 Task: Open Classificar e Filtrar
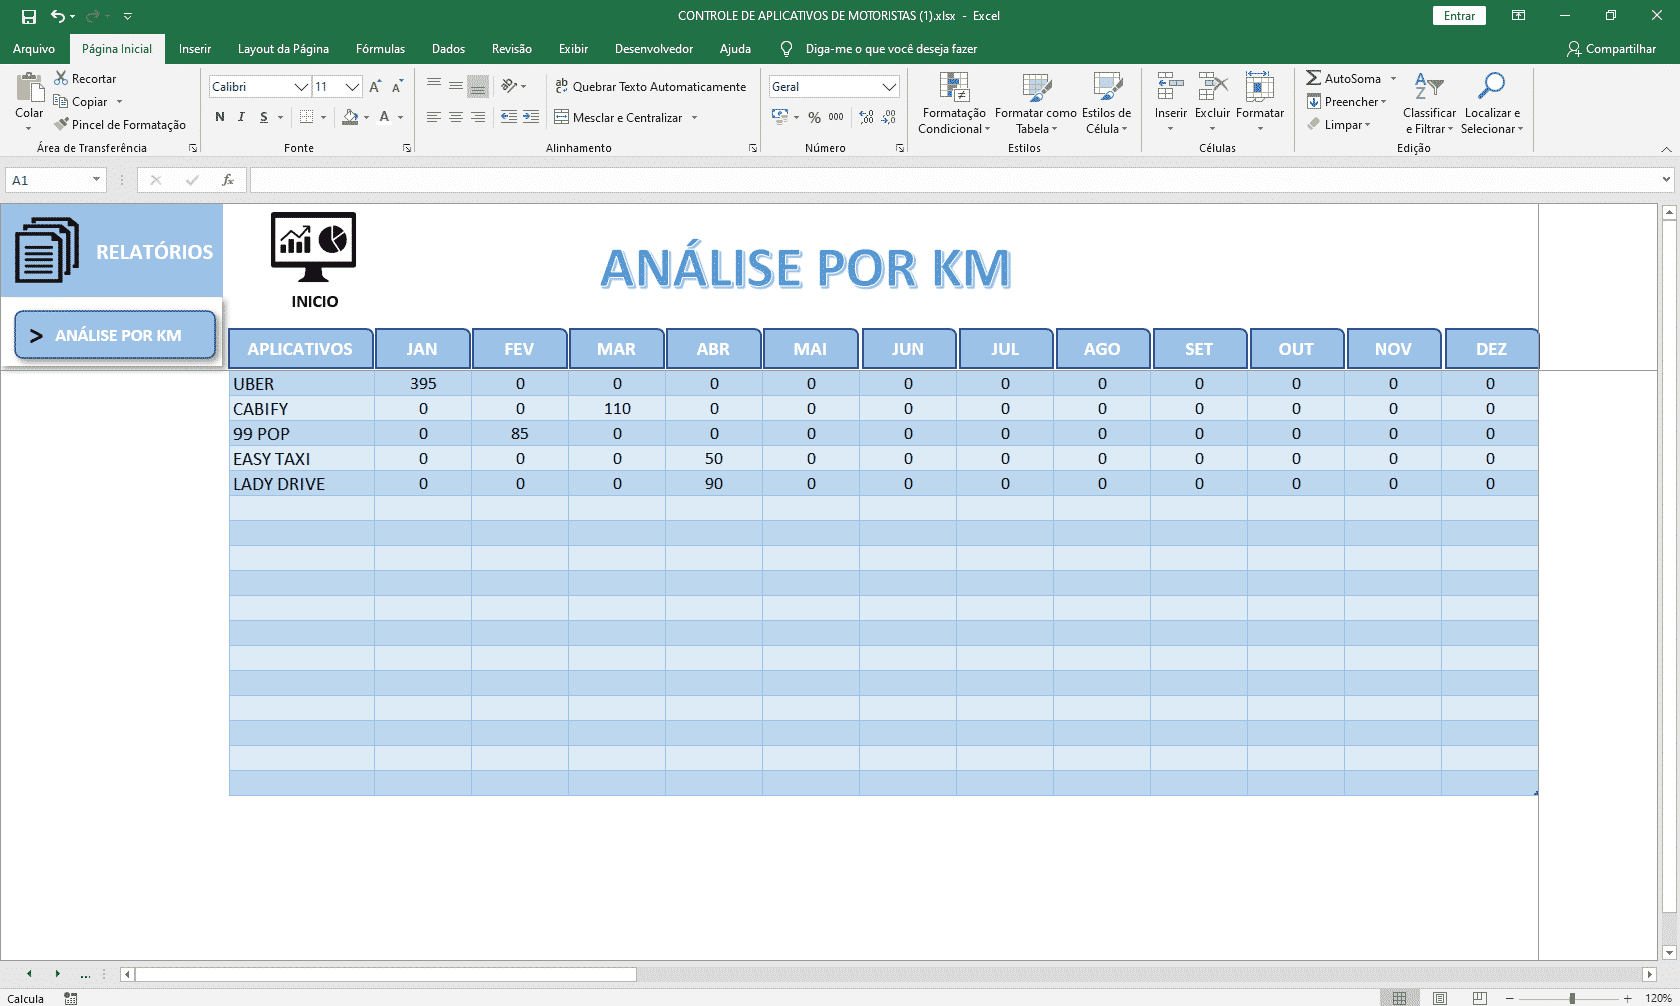[1429, 103]
